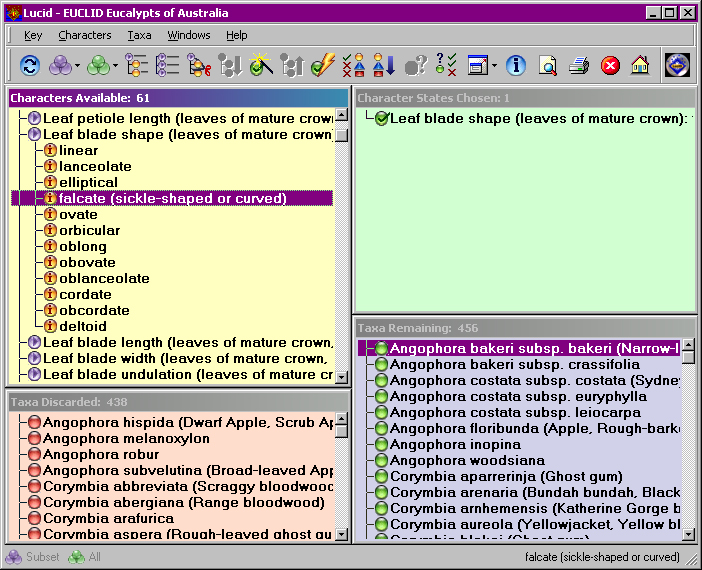Click the Lucid logo icon in toolbar
This screenshot has width=702, height=570.
677,65
